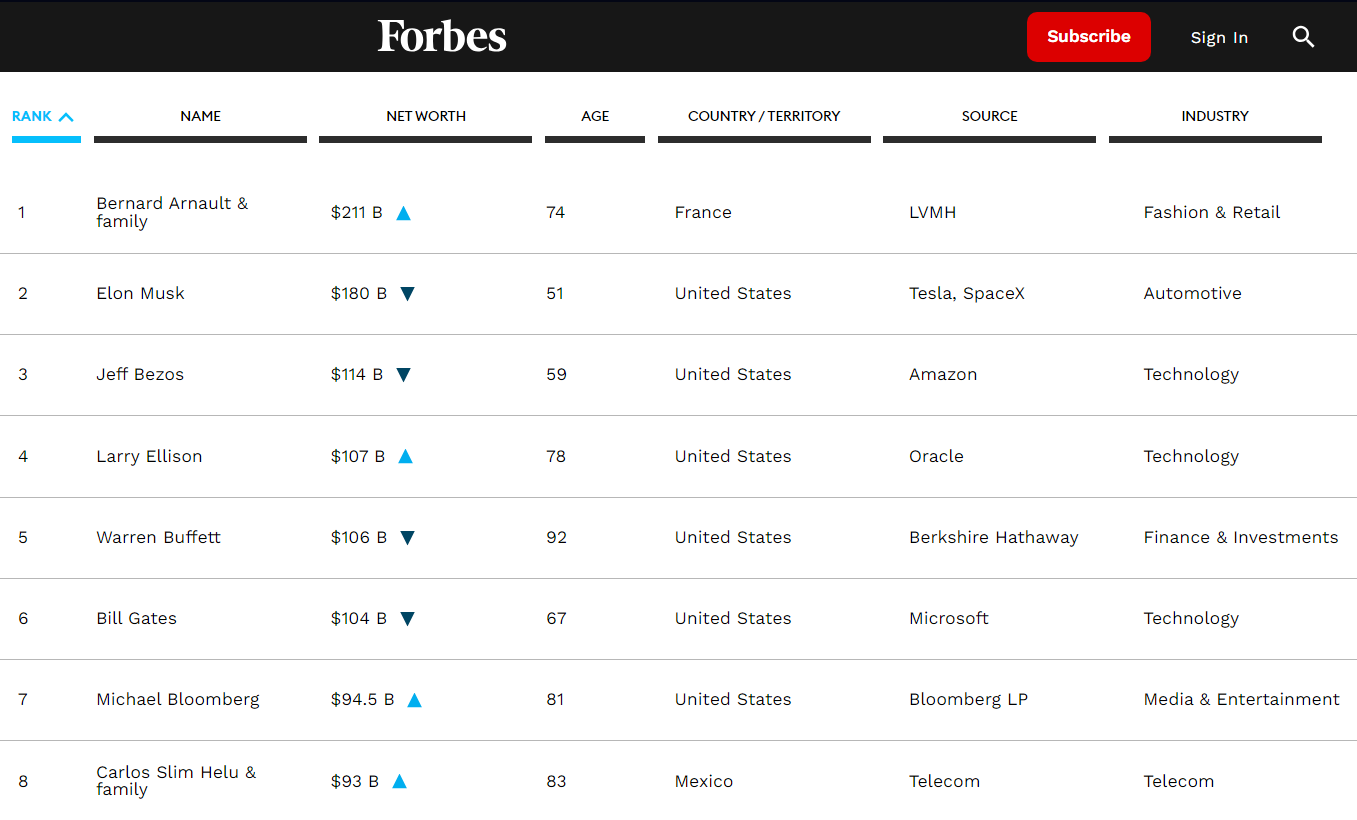
Task: Click the Berkshire Hathaway source cell
Action: tap(994, 537)
